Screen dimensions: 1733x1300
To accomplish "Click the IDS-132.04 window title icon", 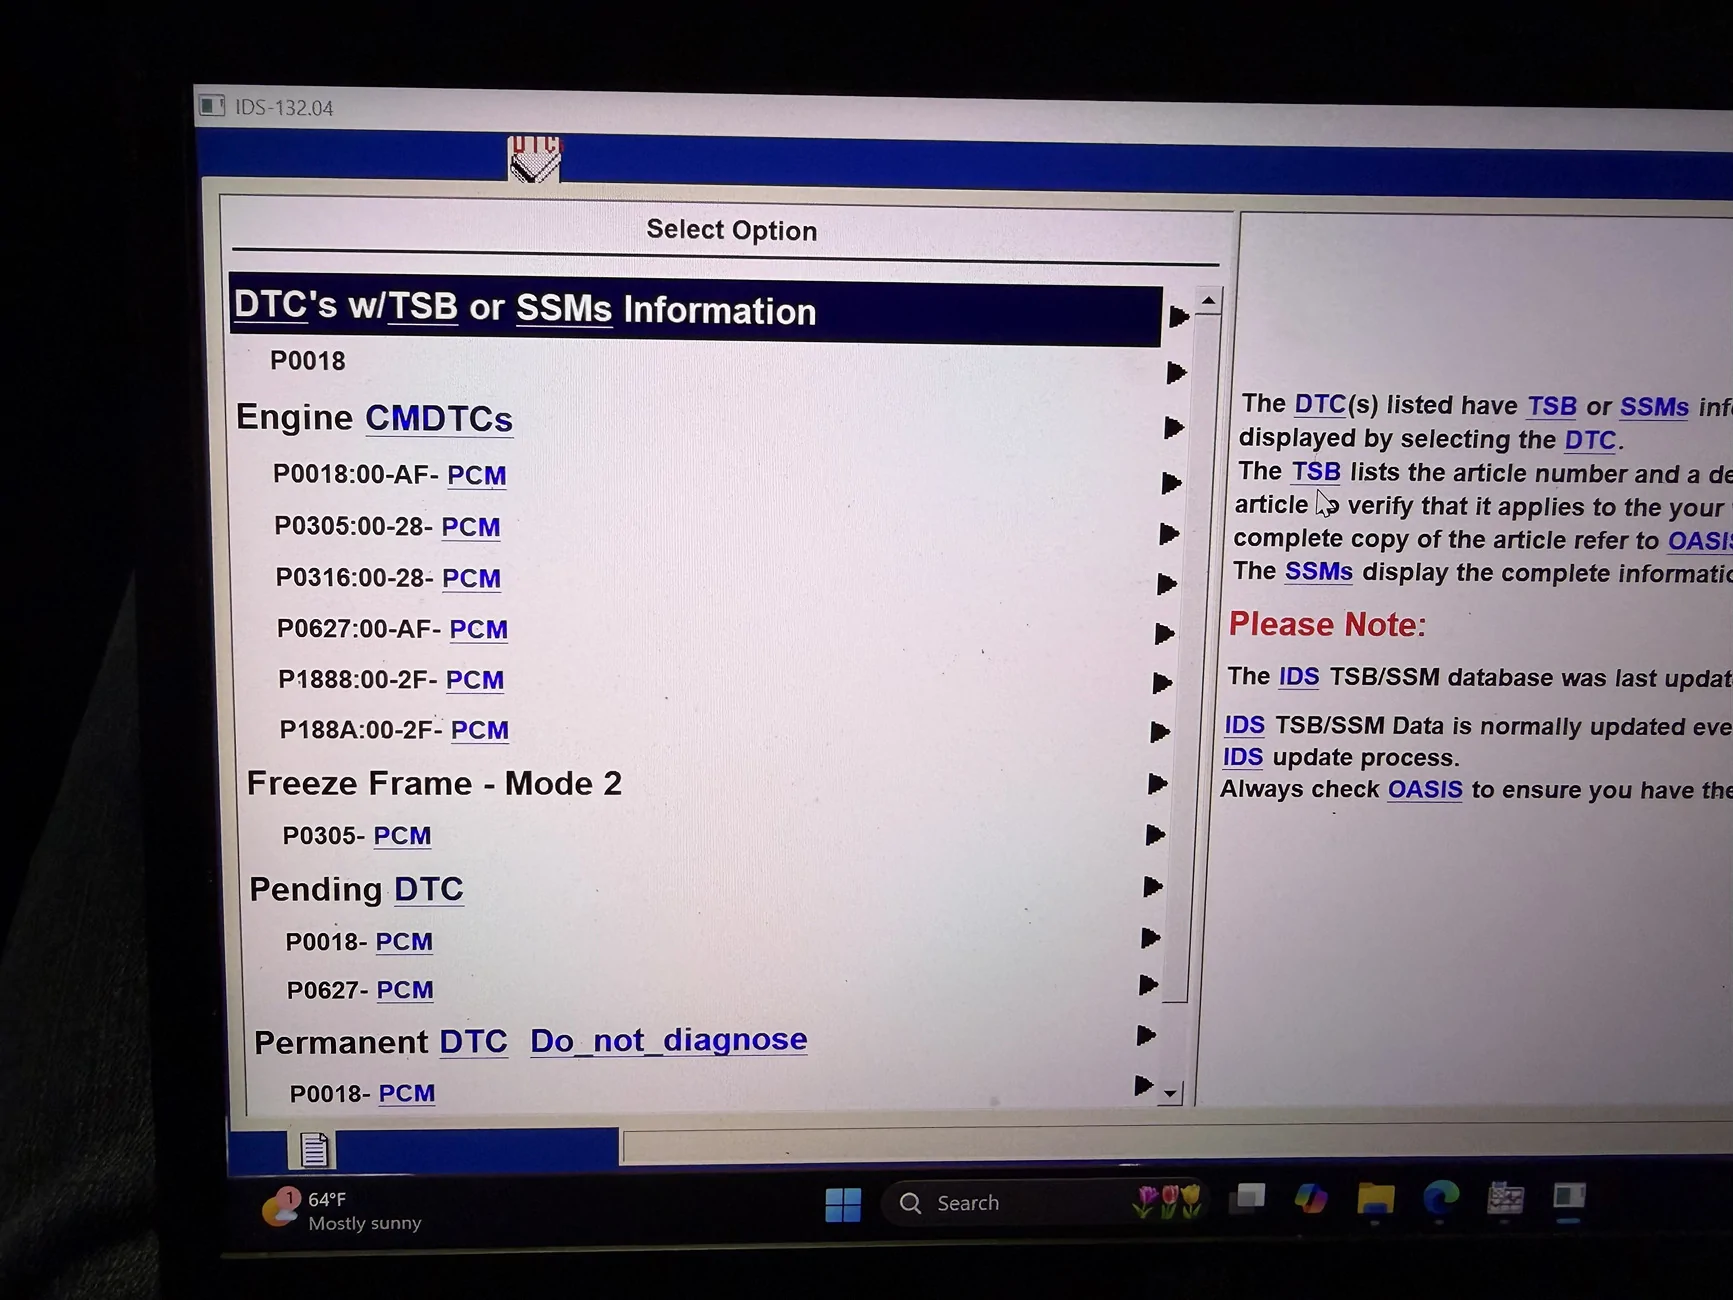I will point(212,106).
